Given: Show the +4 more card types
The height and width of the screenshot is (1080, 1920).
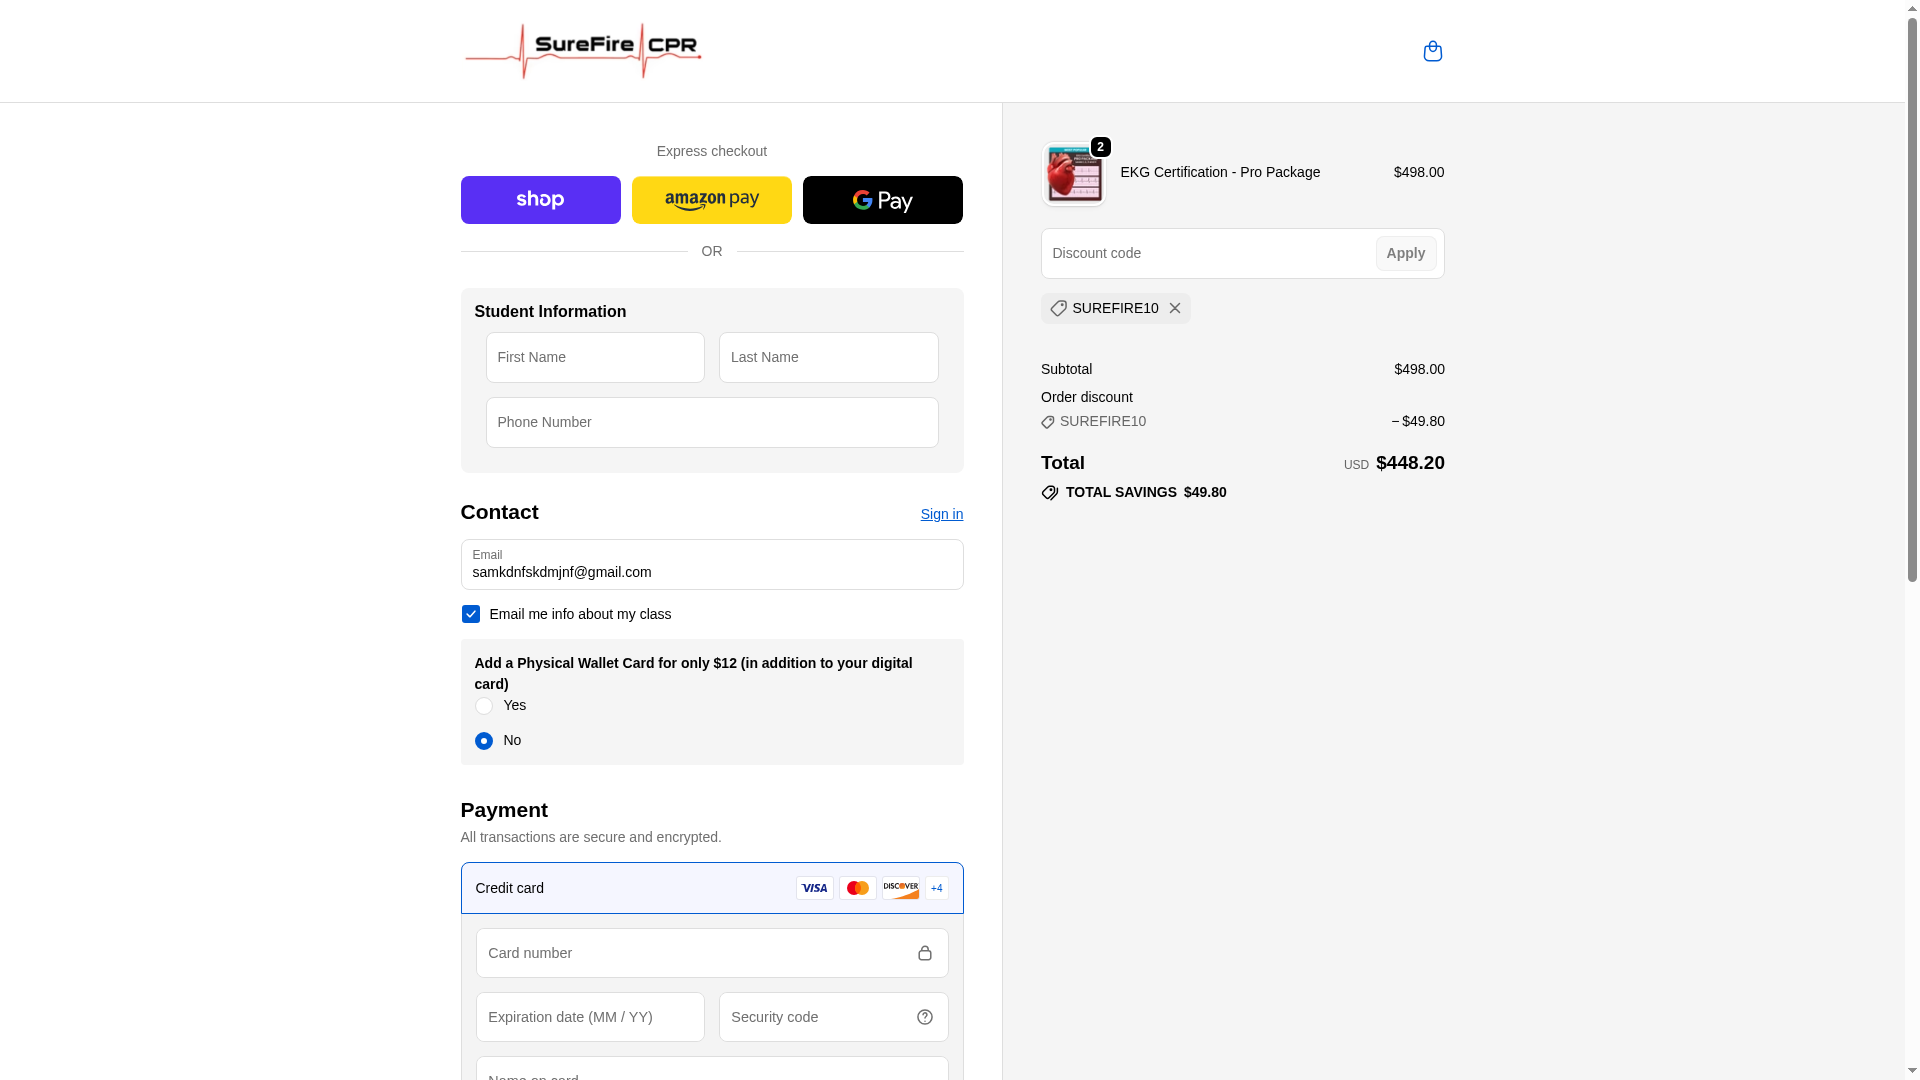Looking at the screenshot, I should tap(936, 888).
